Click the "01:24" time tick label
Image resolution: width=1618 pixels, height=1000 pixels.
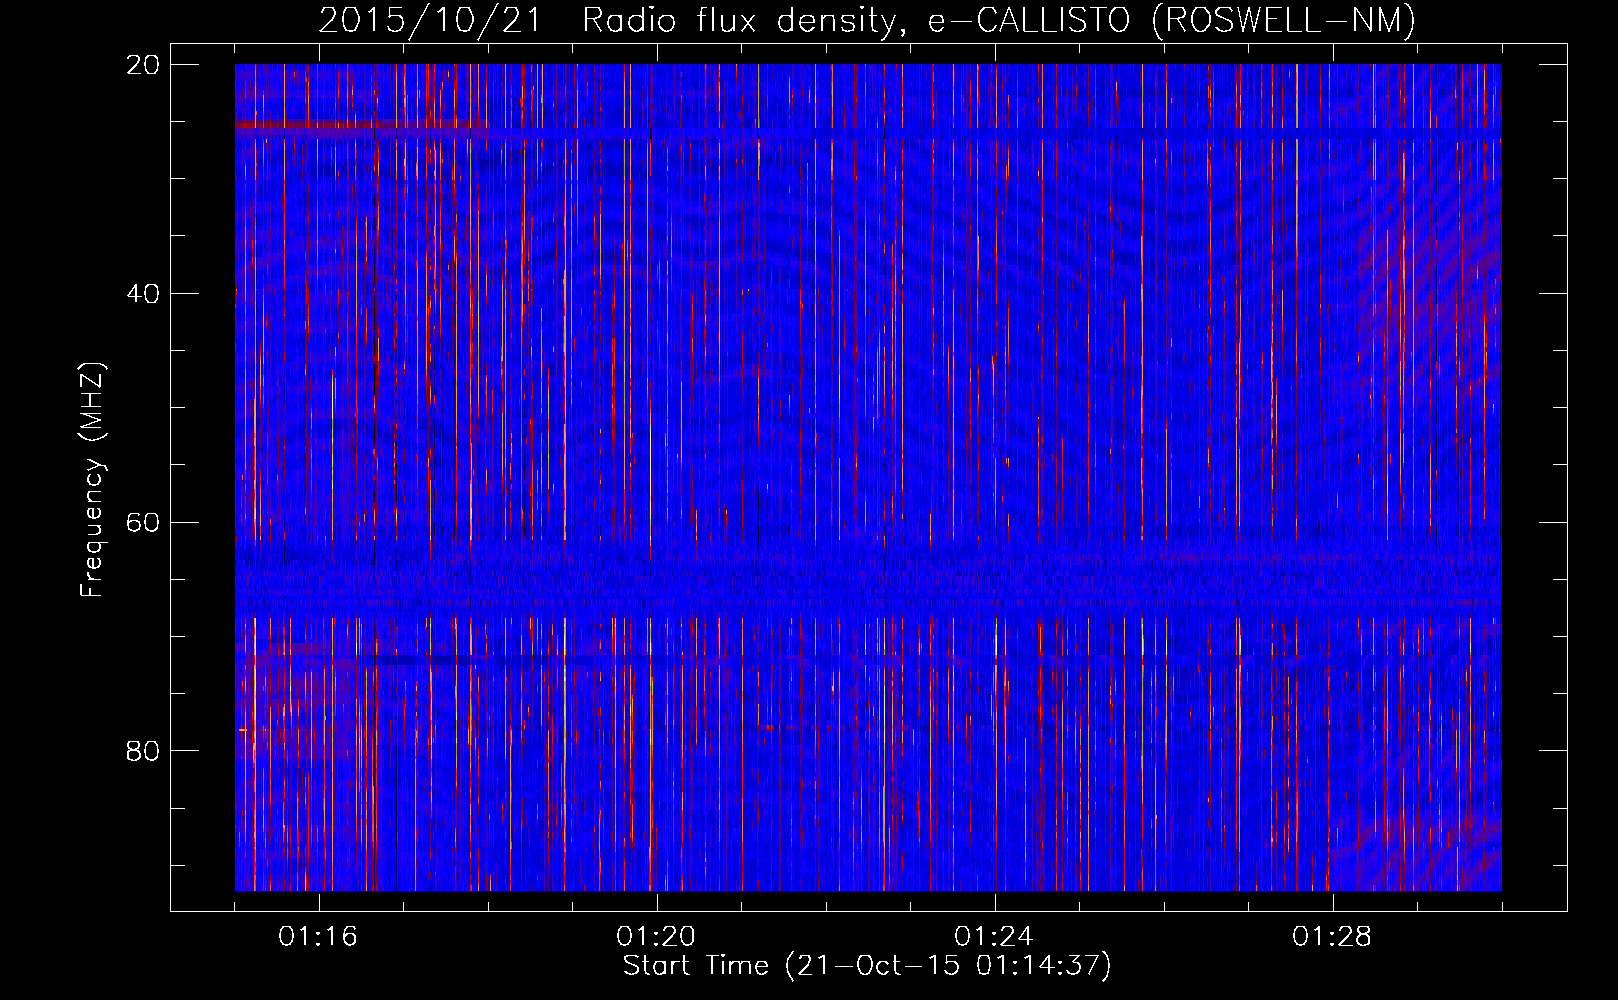[x=994, y=937]
